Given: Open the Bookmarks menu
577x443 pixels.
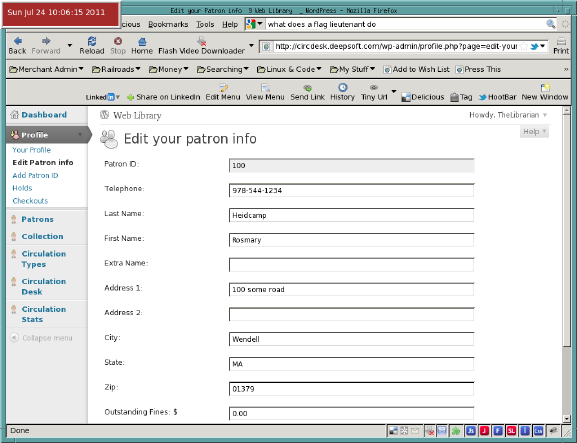Looking at the screenshot, I should pyautogui.click(x=168, y=24).
